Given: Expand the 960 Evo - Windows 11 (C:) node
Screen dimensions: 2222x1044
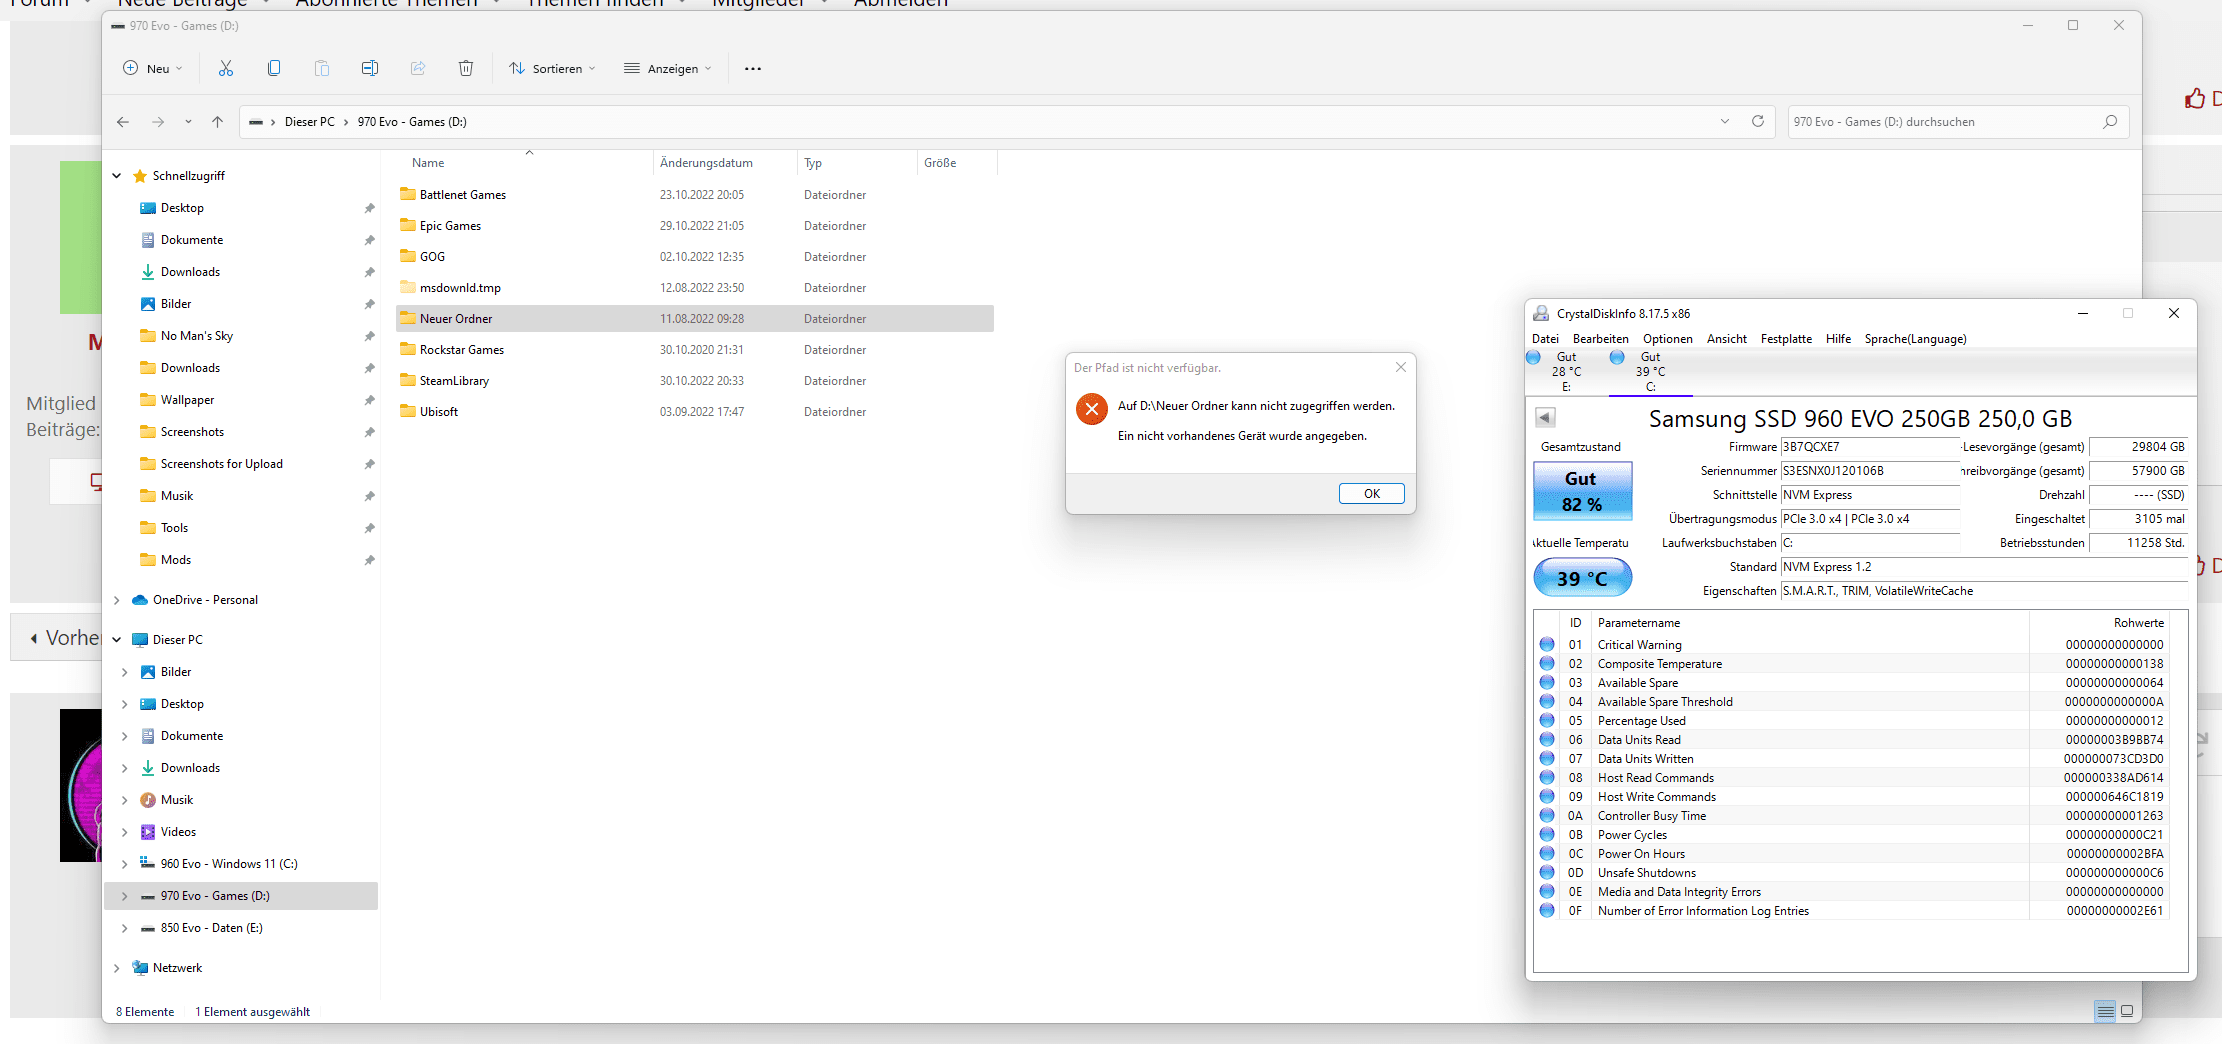Looking at the screenshot, I should coord(125,864).
